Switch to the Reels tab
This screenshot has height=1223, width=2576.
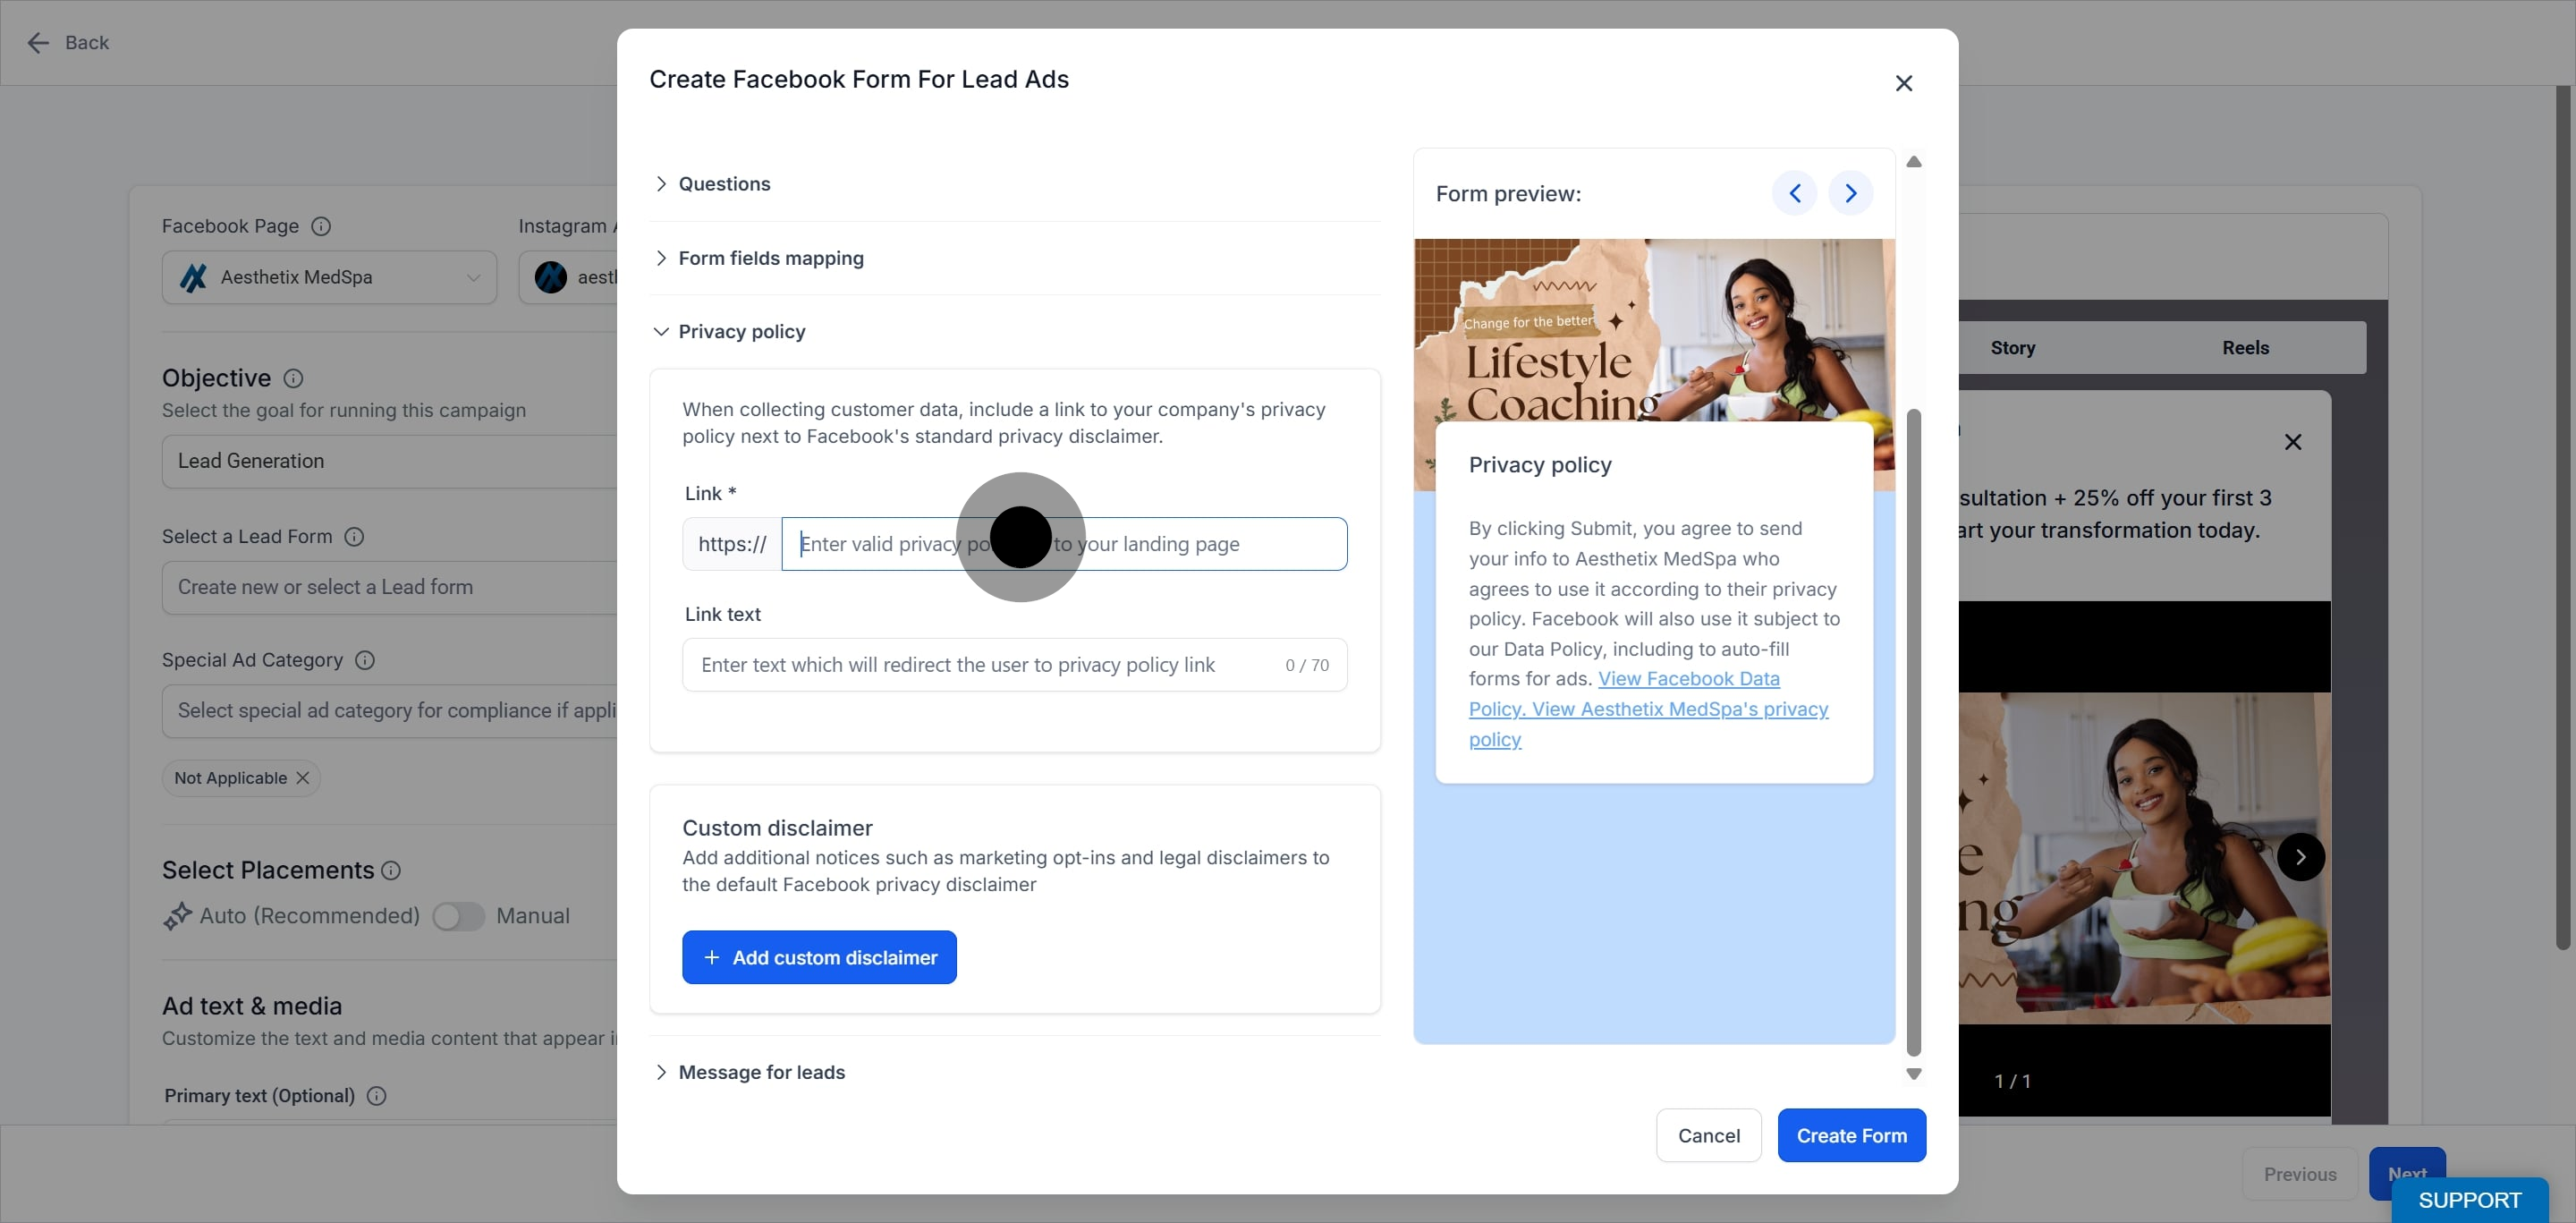click(x=2245, y=348)
